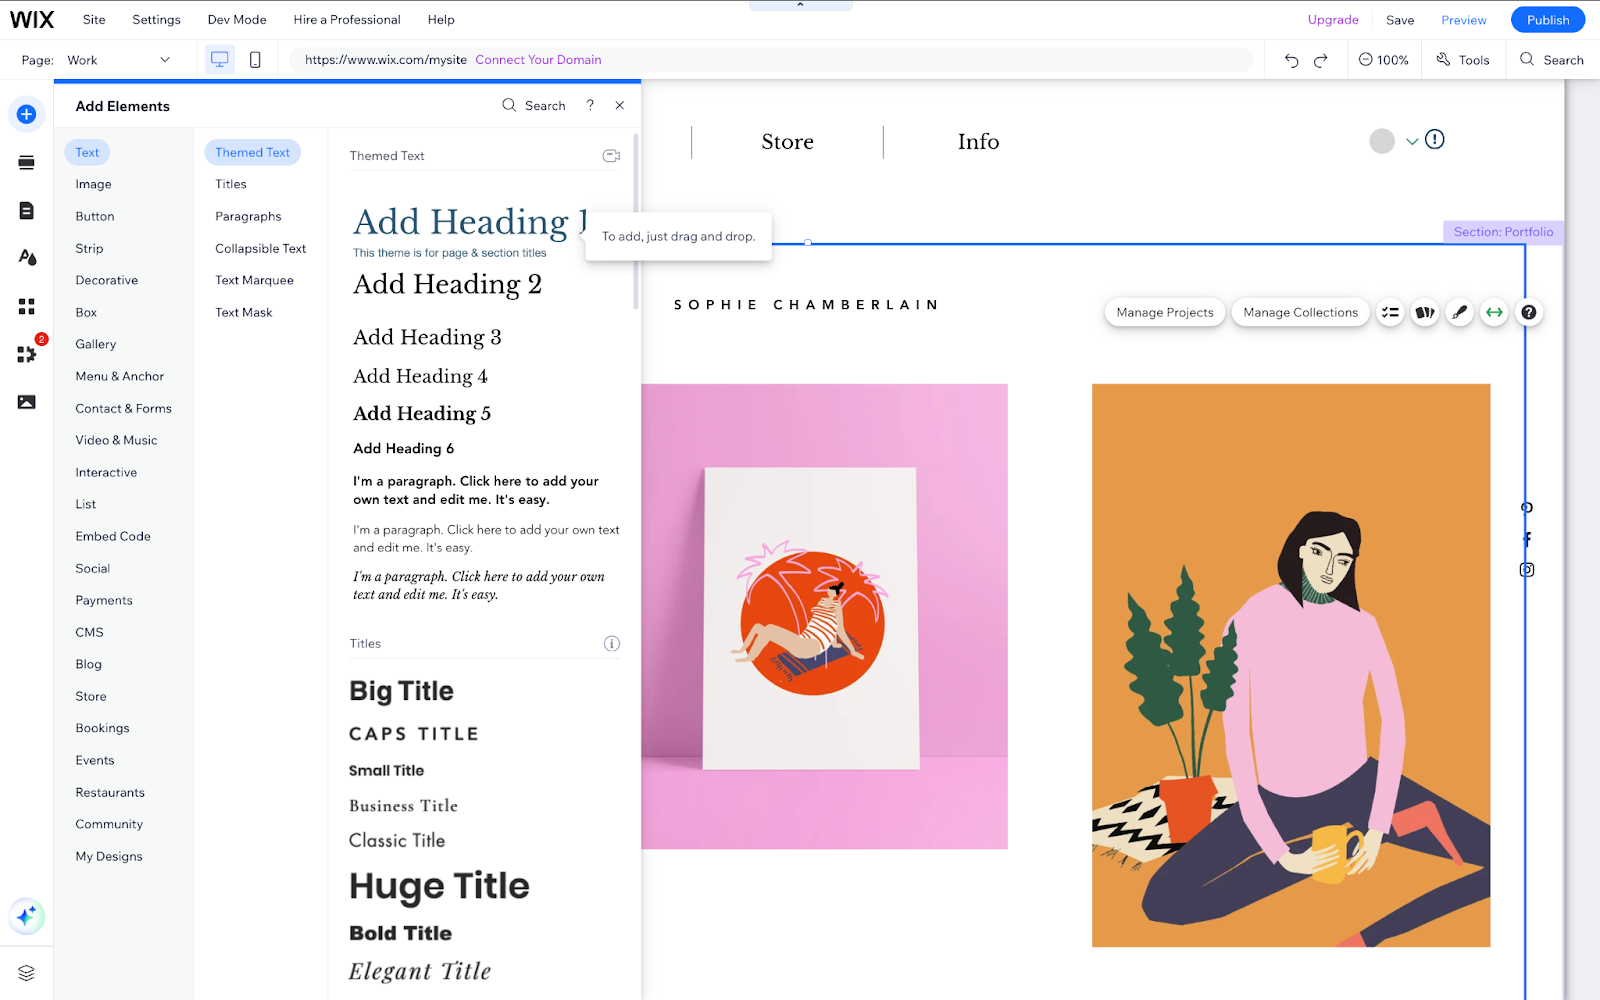Click the Publish button
1600x1000 pixels.
1547,19
